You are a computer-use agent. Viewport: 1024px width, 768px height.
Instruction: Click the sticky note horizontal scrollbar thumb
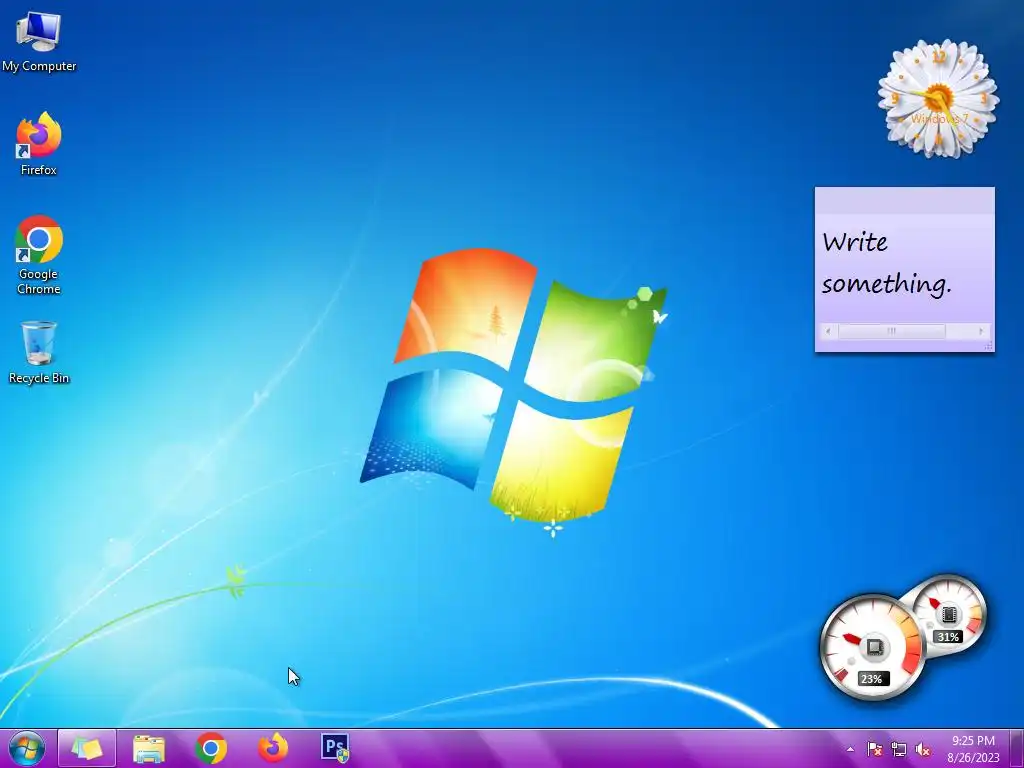[891, 331]
